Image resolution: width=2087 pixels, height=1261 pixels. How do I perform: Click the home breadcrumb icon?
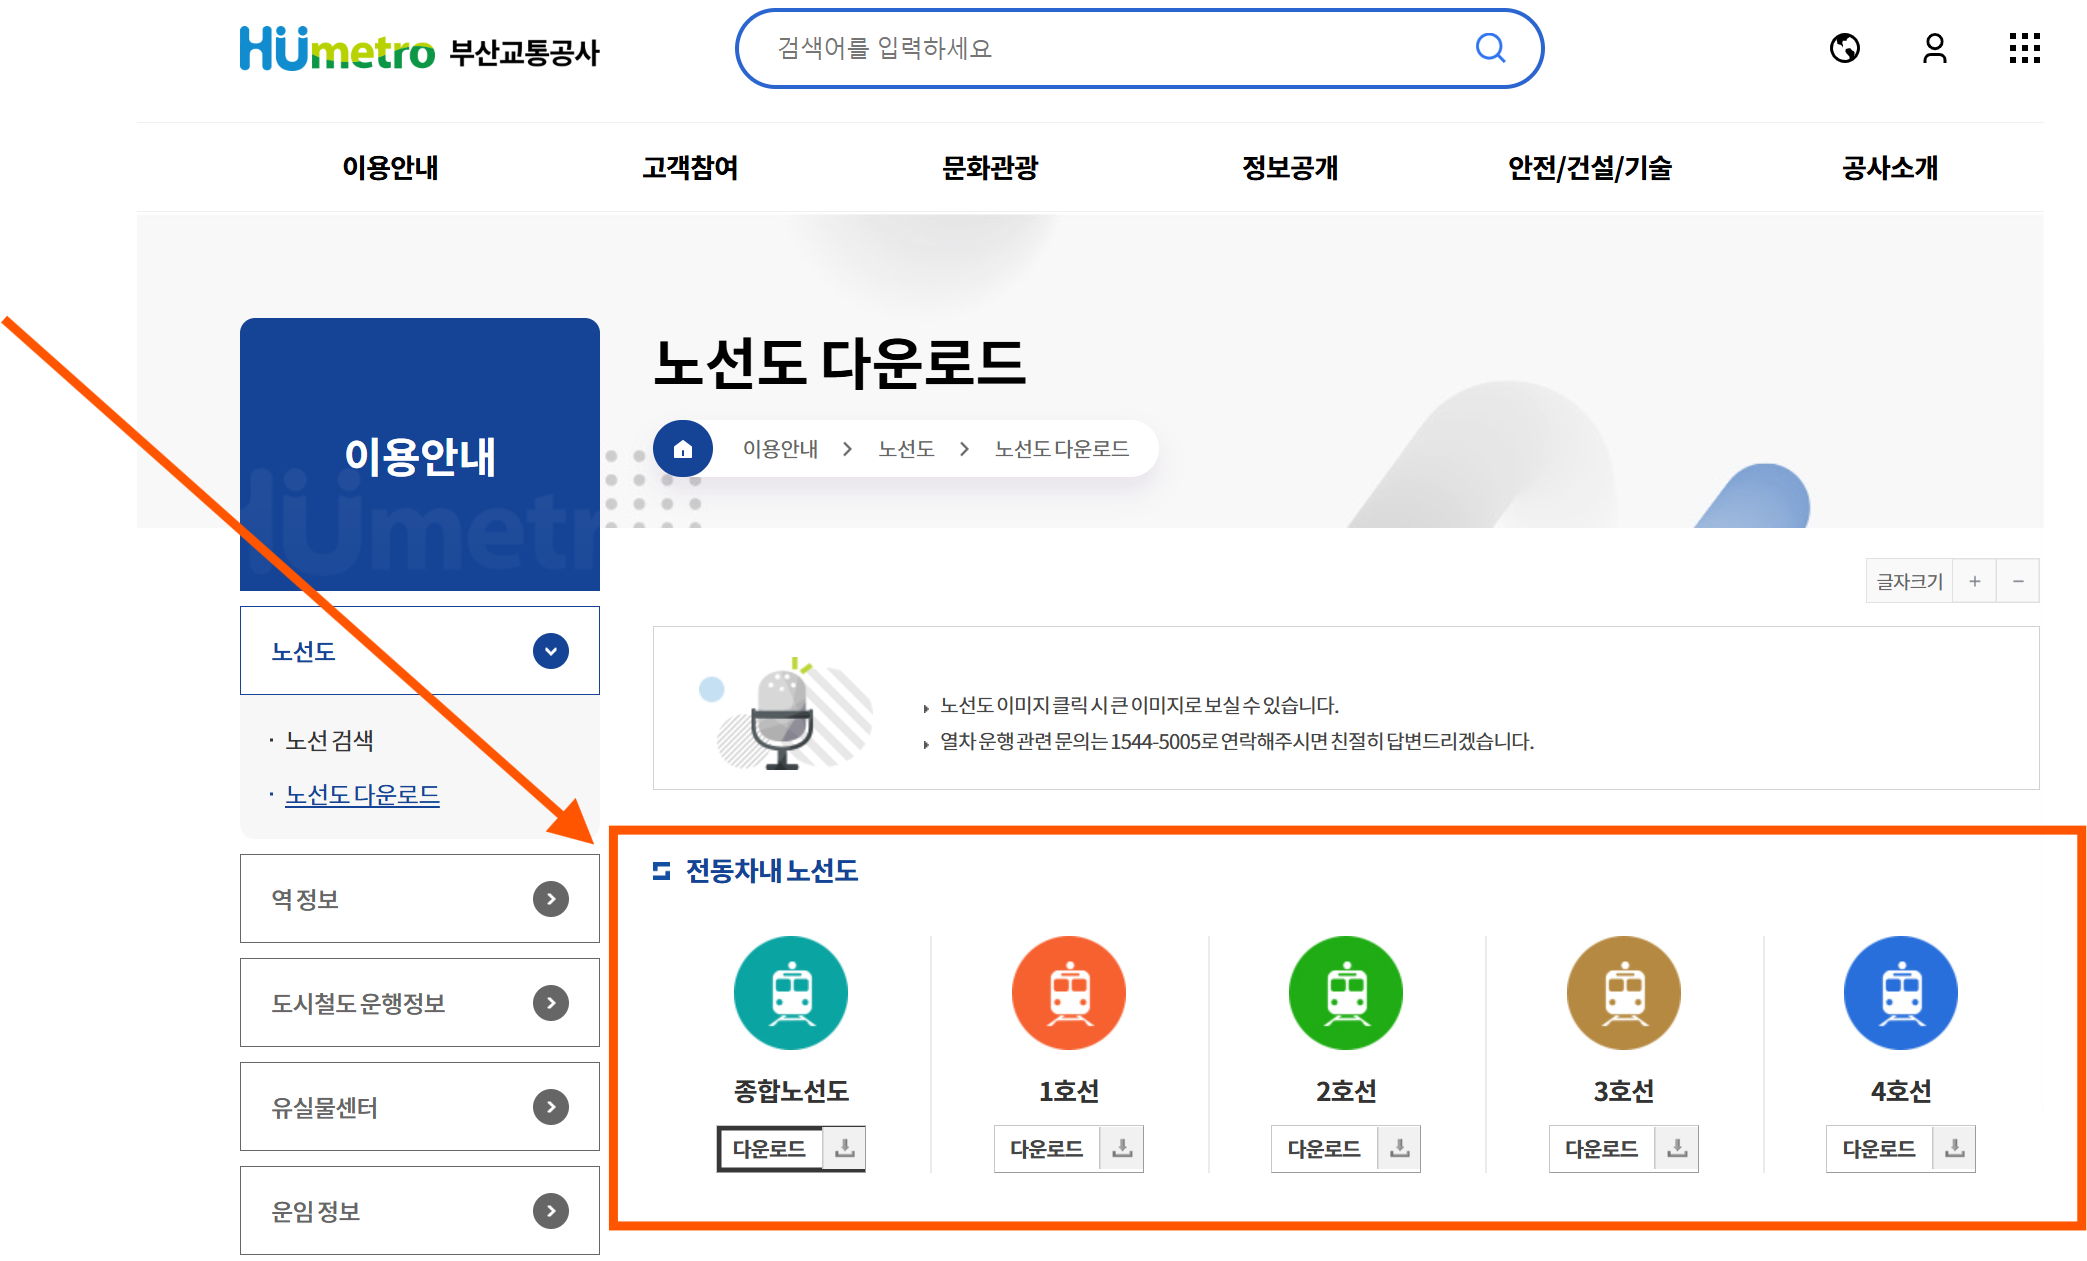(x=683, y=449)
